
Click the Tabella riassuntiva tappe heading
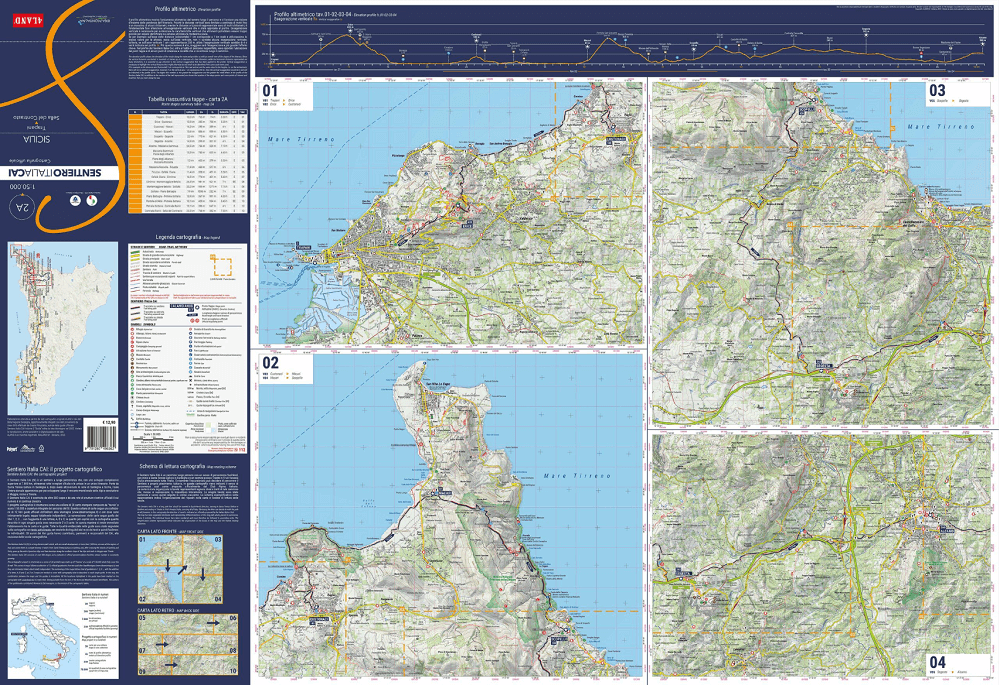click(x=188, y=100)
